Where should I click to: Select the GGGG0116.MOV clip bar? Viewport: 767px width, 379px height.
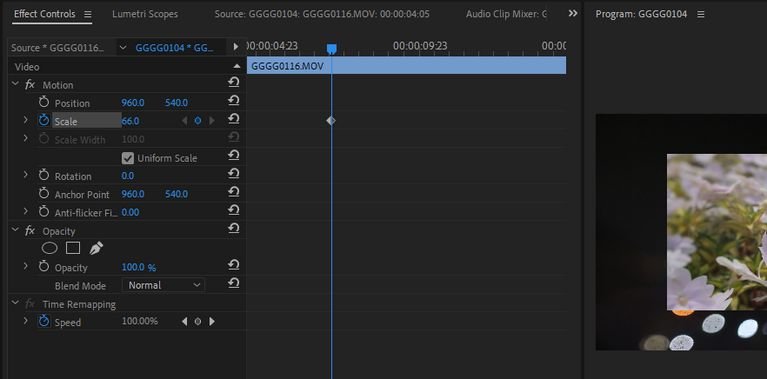pos(406,66)
